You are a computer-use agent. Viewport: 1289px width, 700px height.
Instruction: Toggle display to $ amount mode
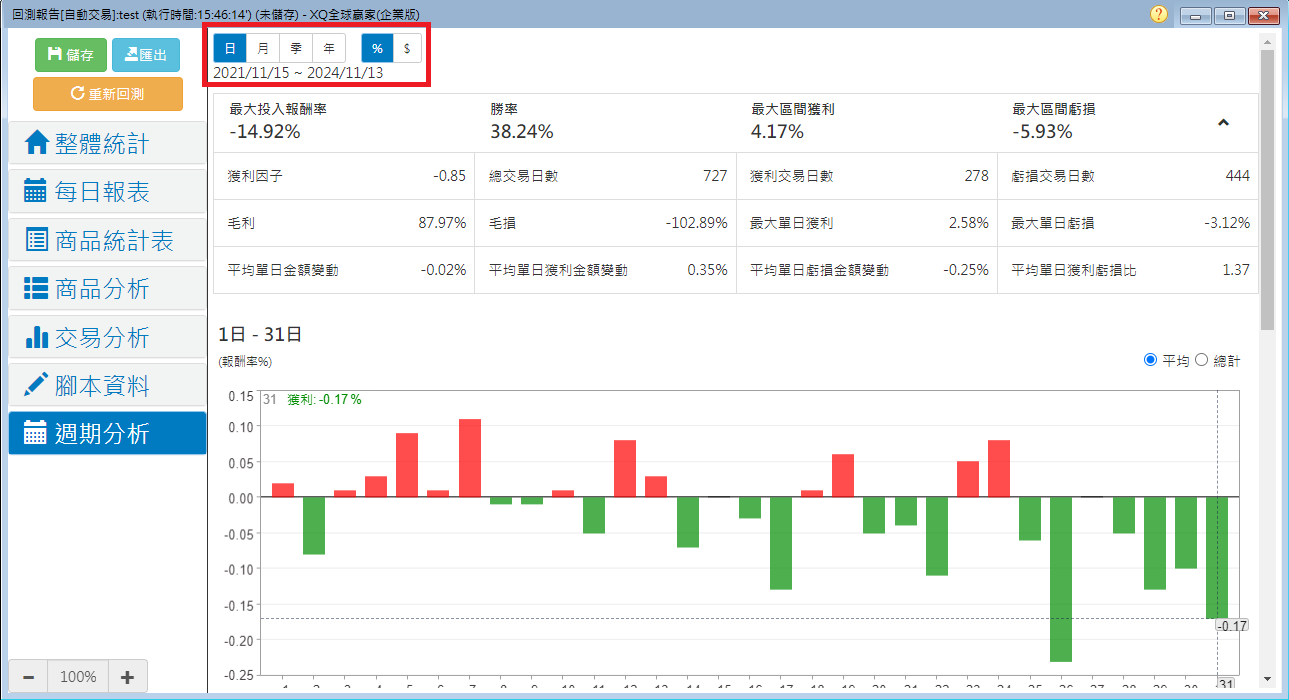coord(407,48)
